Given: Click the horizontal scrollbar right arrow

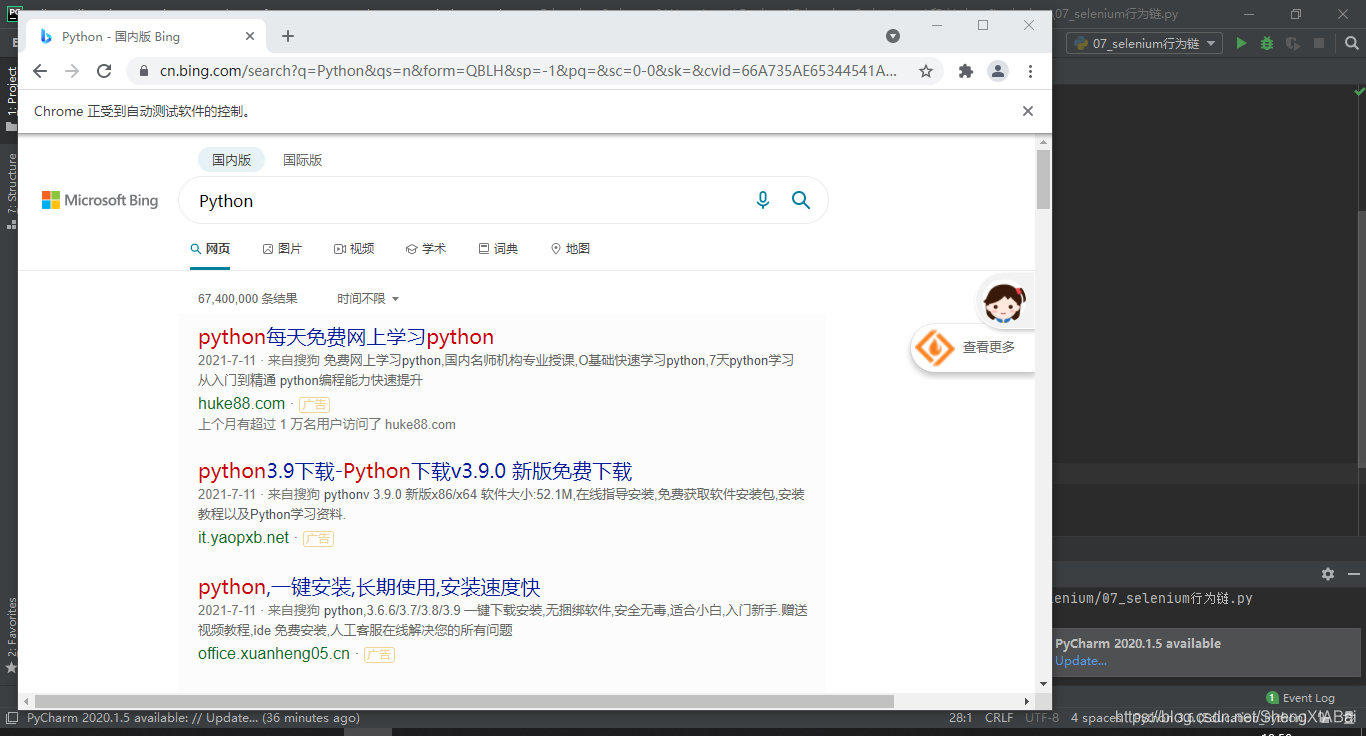Looking at the screenshot, I should 1026,701.
